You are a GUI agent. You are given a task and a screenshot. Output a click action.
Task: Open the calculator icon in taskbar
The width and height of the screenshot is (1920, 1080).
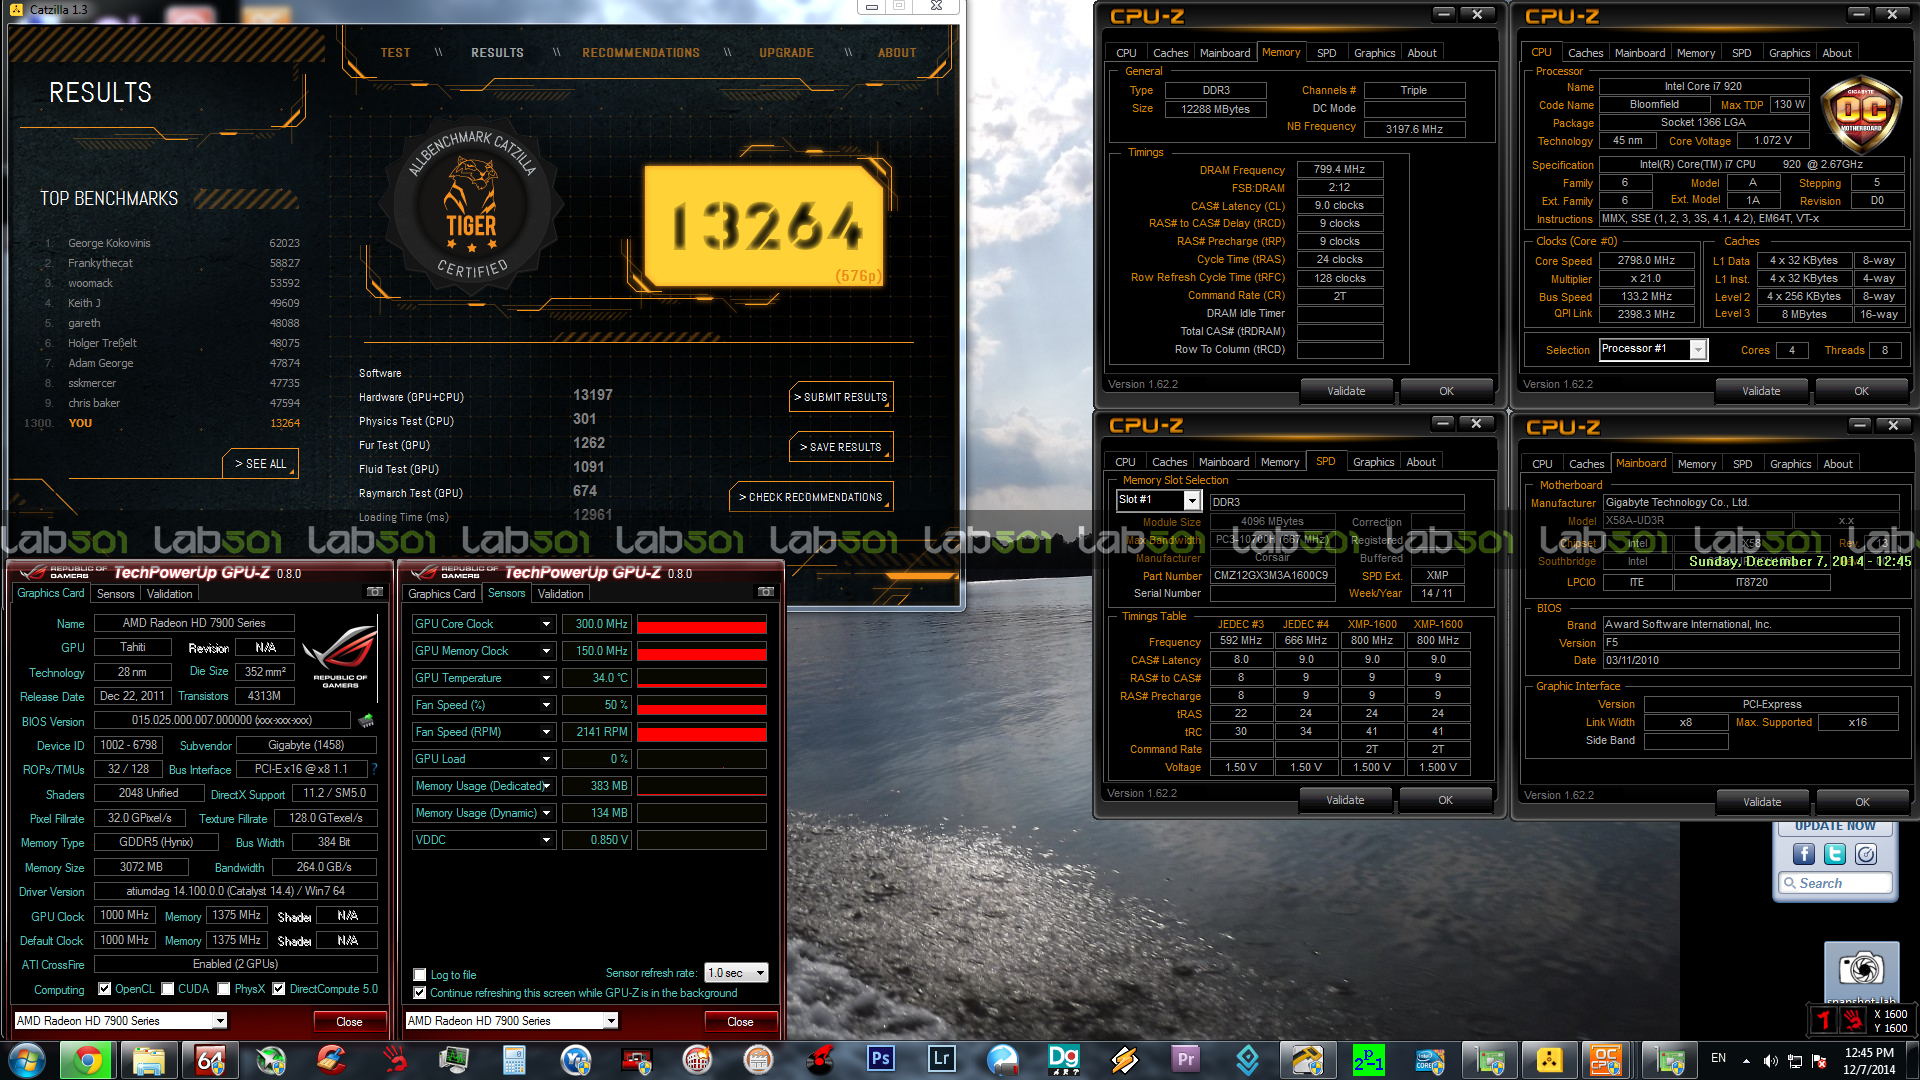(514, 1059)
